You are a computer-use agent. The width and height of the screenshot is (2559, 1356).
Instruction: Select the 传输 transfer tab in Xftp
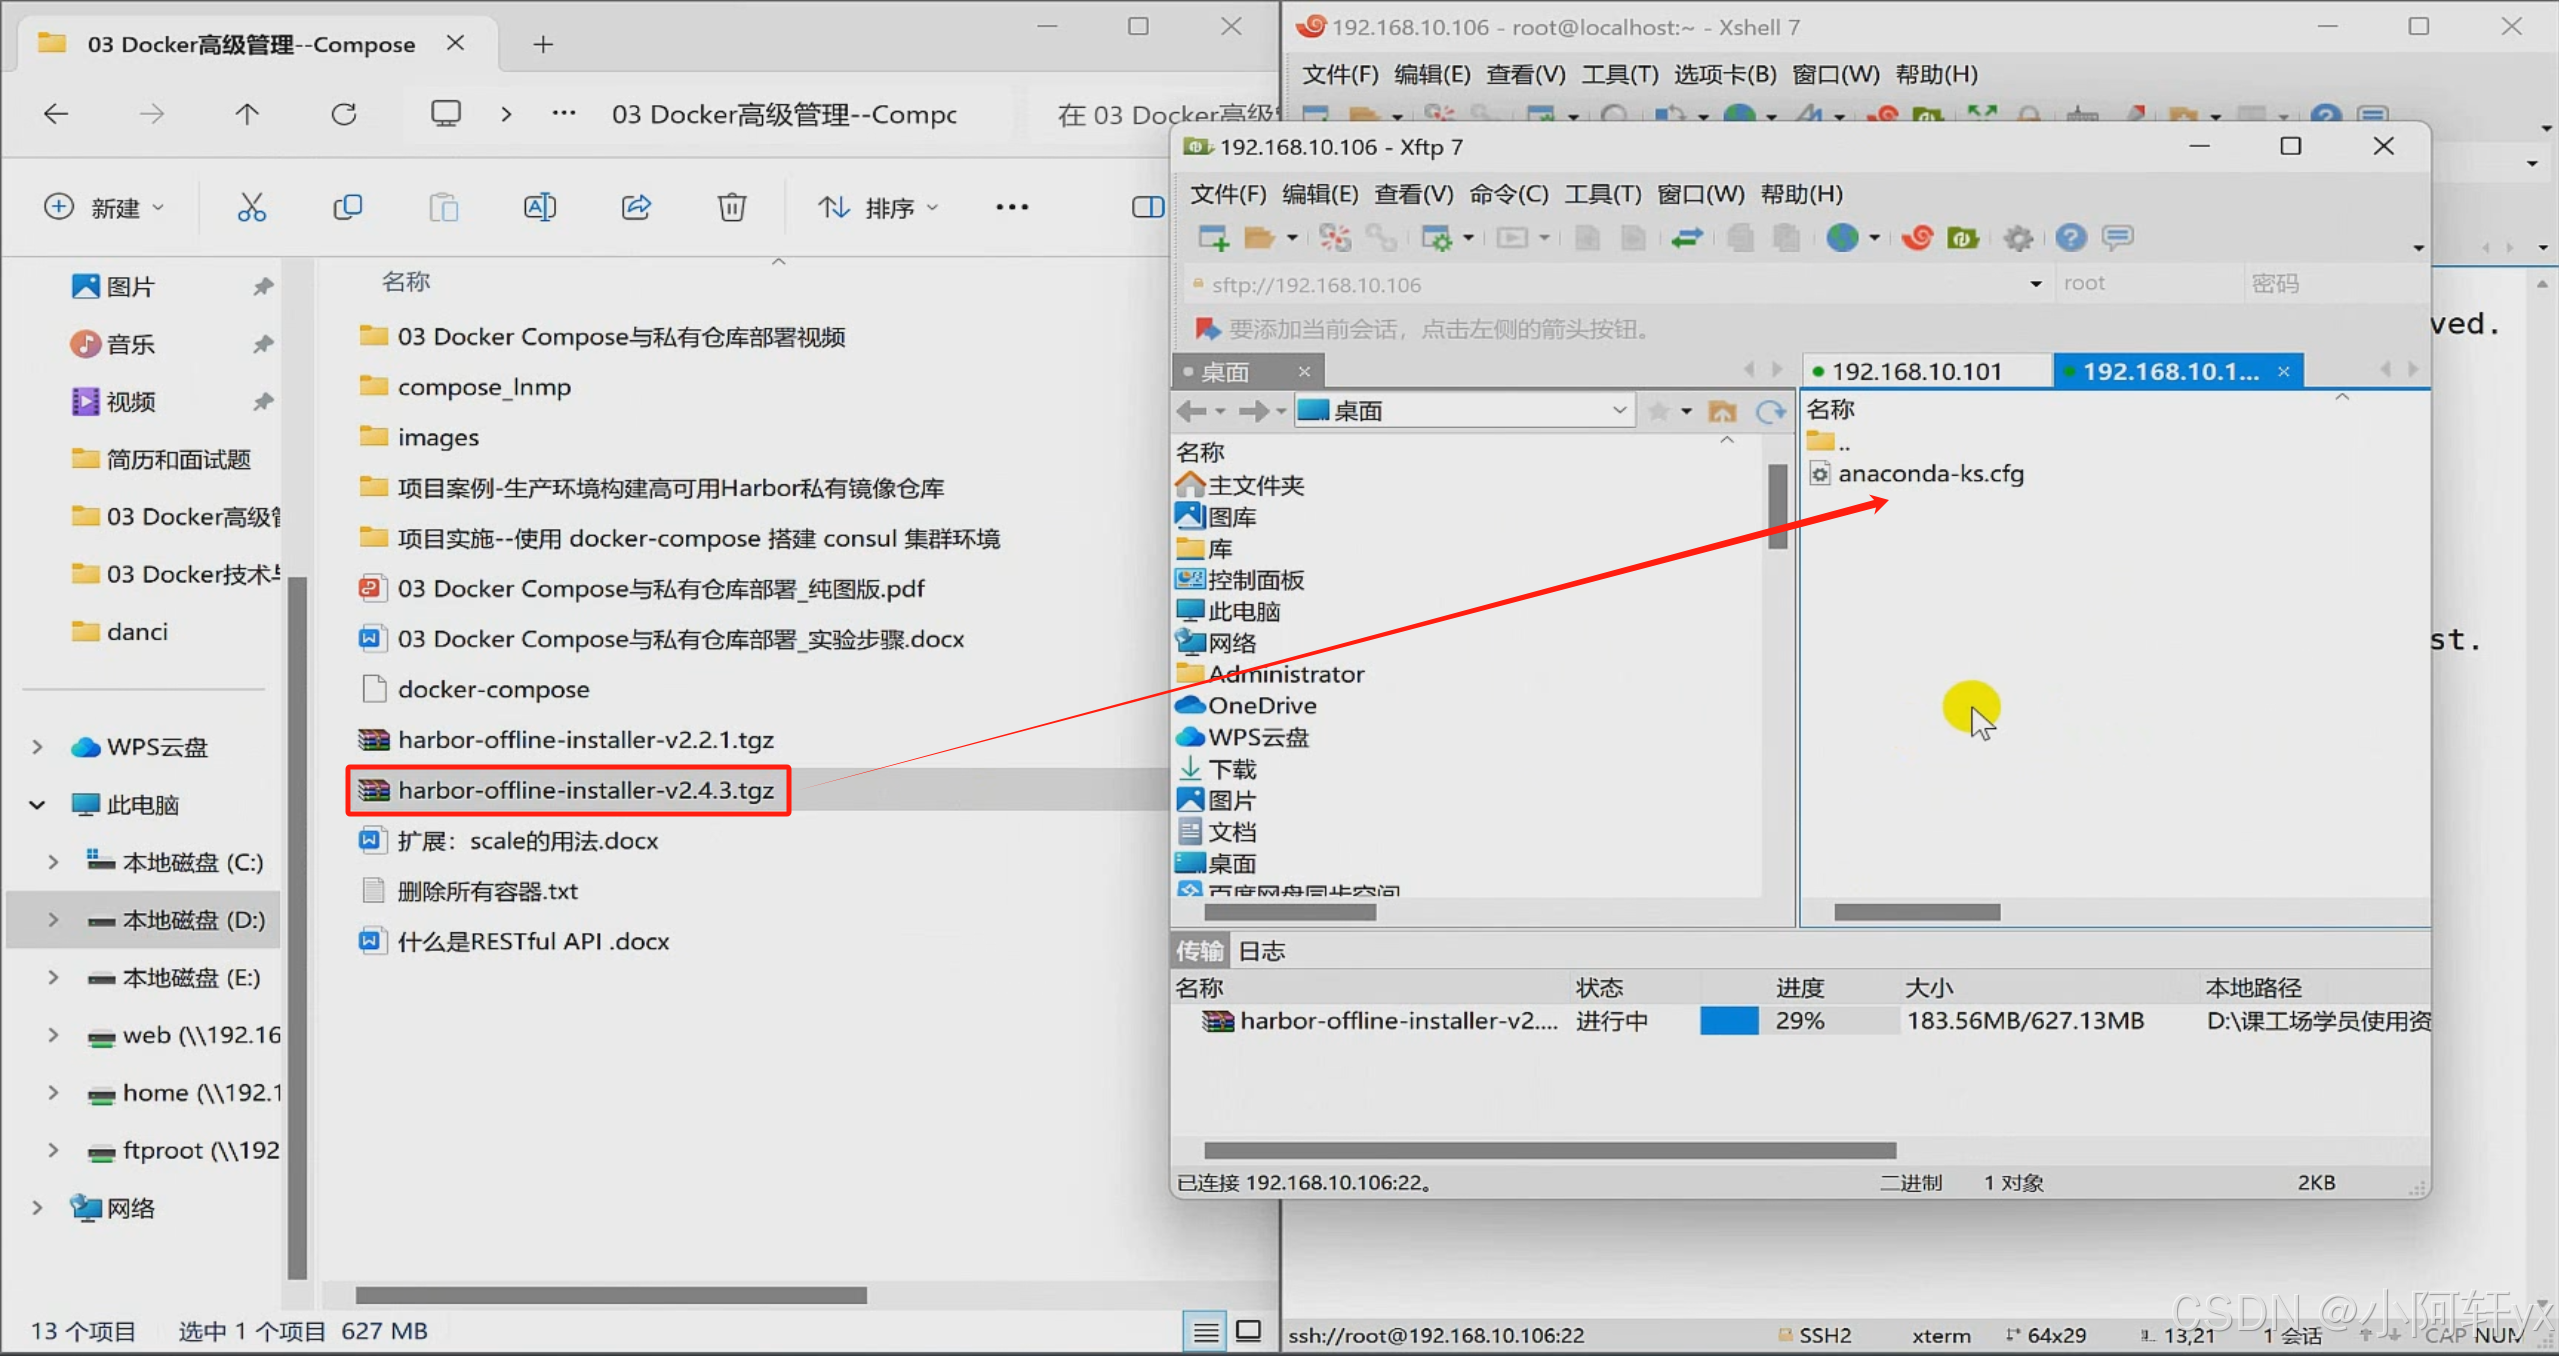[x=1199, y=951]
